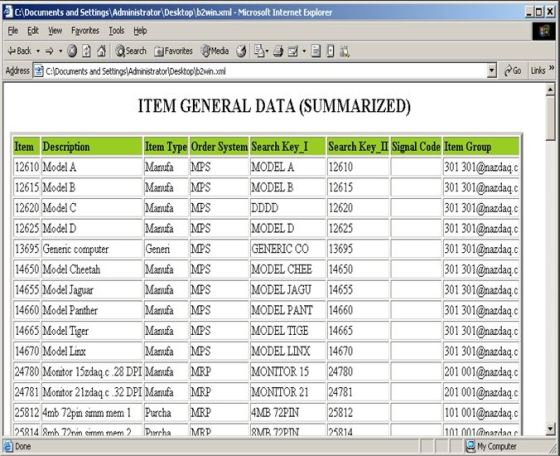Stop page loading with the Stop icon
Viewport: 560px width, 456px height.
[72, 51]
